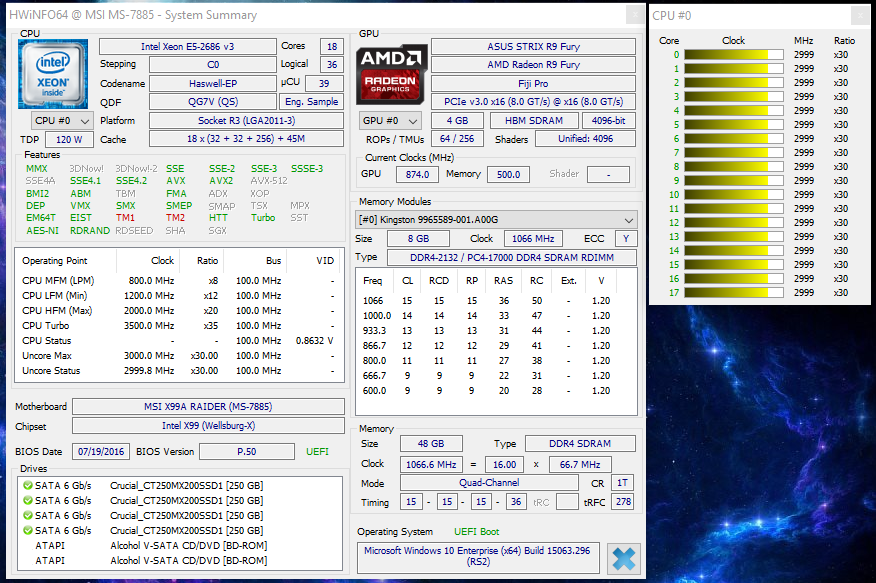The image size is (876, 583).
Task: Click the ROPs / TMUs 64 / 256 field
Action: click(457, 138)
